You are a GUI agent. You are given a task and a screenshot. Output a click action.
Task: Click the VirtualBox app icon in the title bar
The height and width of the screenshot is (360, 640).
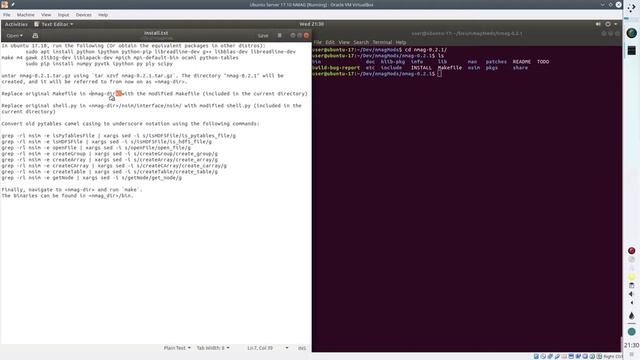coord(4,4)
